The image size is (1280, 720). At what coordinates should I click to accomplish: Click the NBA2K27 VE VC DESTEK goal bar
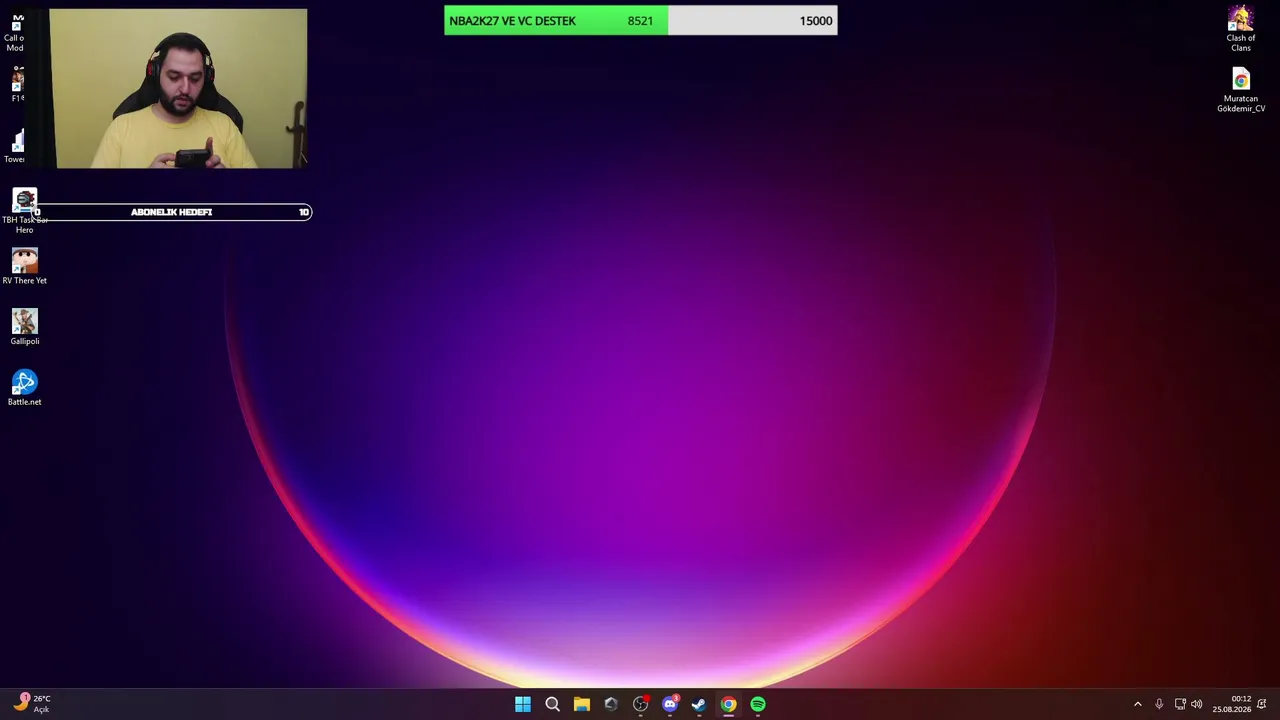[641, 20]
